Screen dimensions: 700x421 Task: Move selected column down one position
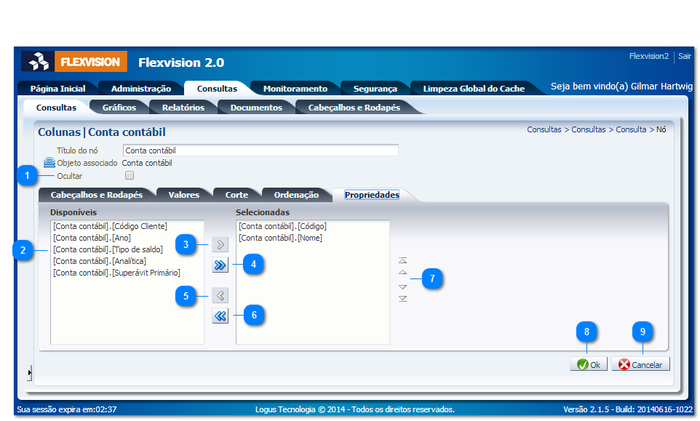[x=402, y=286]
